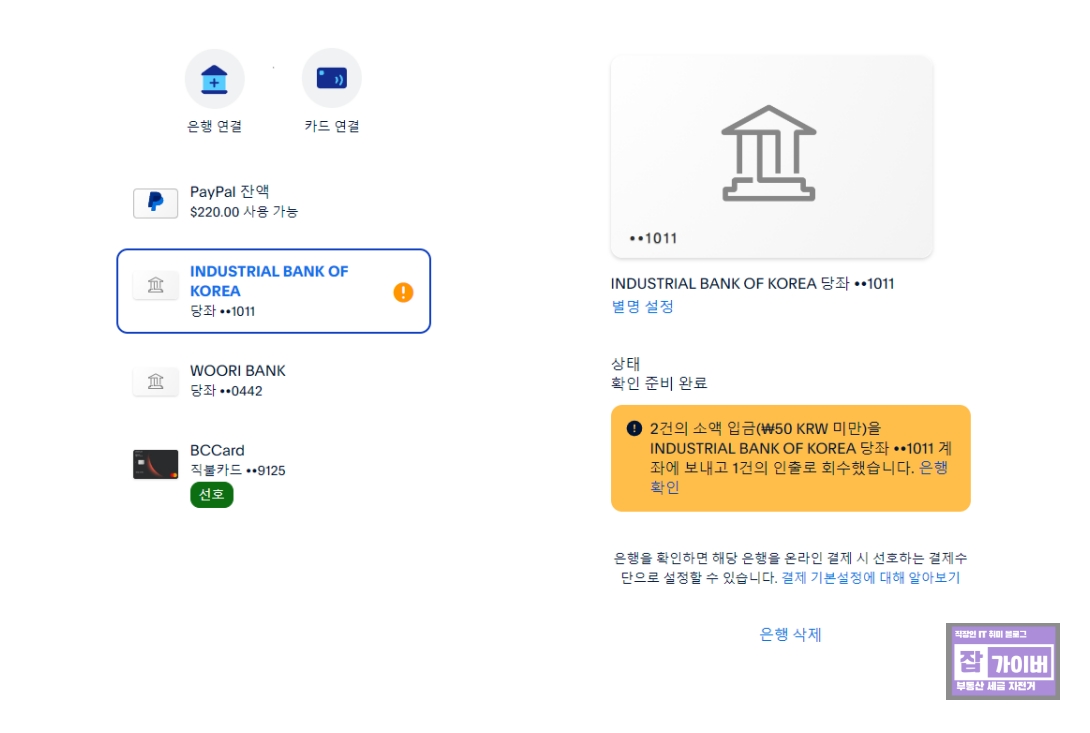Click 은행 삭제 link

(790, 634)
